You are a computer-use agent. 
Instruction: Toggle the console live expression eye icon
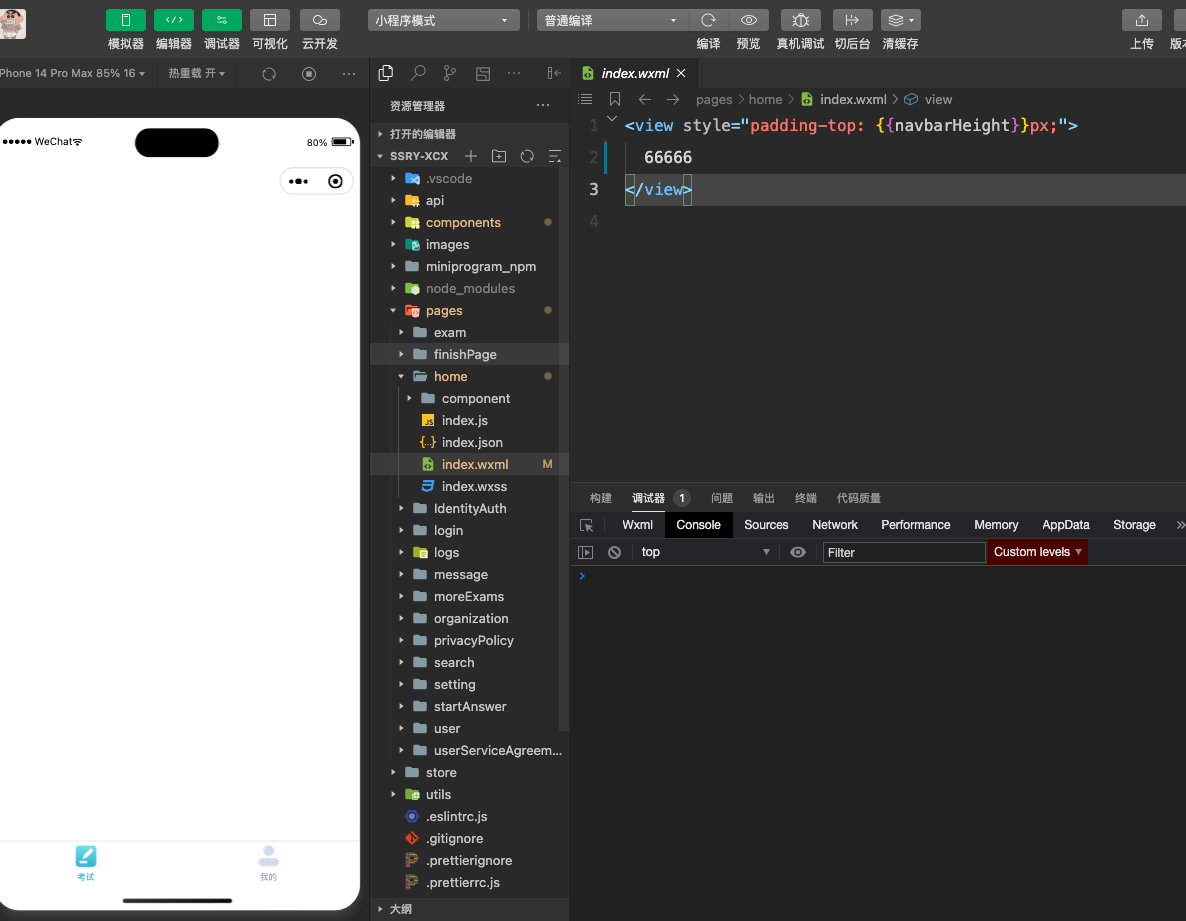(x=798, y=553)
